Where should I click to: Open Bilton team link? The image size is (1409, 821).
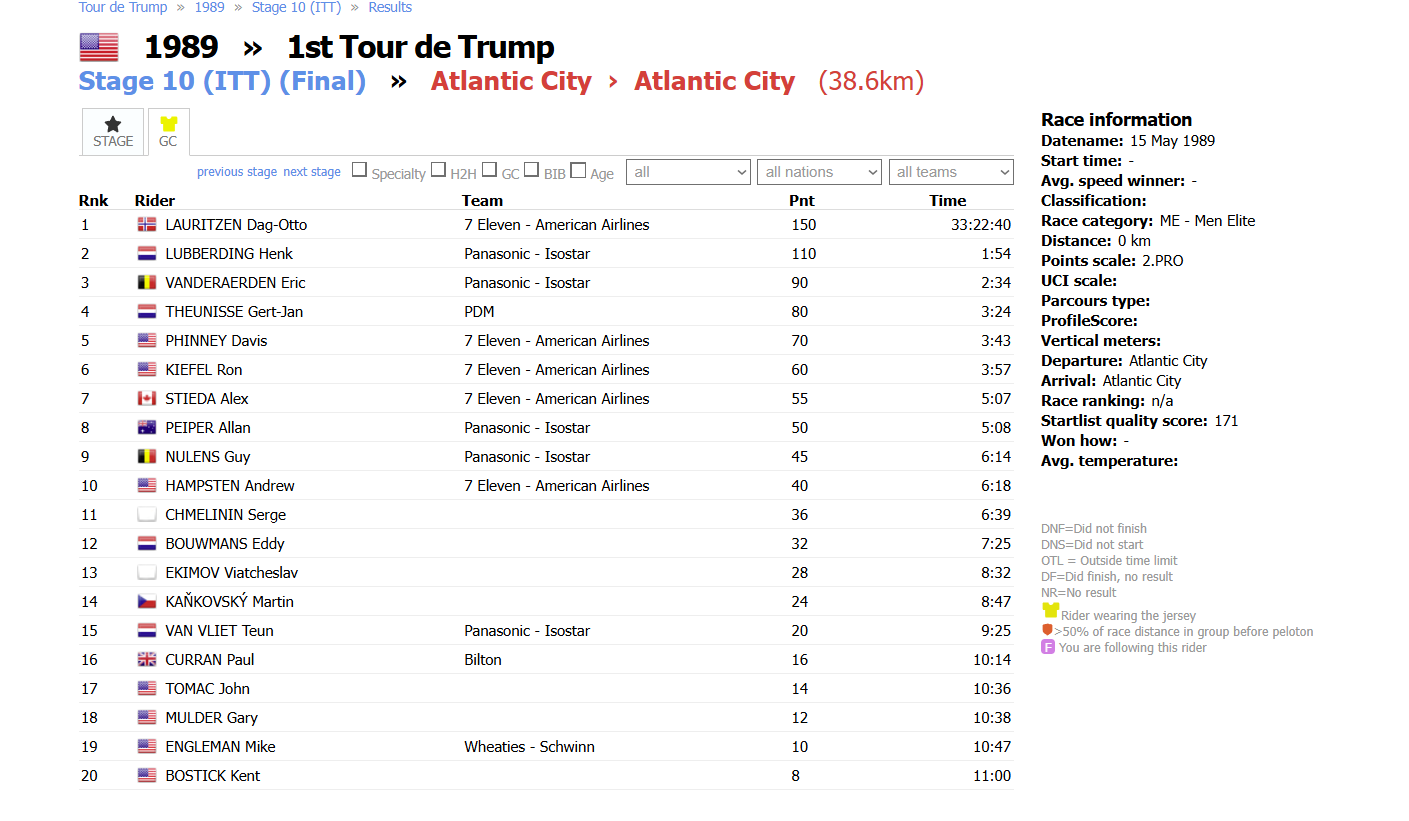click(x=483, y=660)
